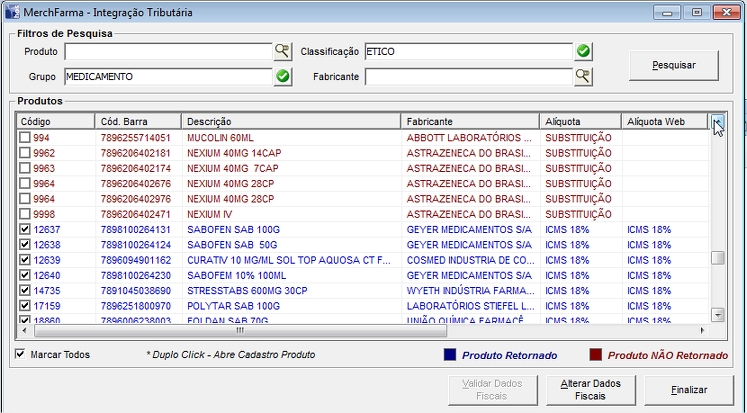Sort by the Fabricante column header
The image size is (747, 413).
[470, 121]
